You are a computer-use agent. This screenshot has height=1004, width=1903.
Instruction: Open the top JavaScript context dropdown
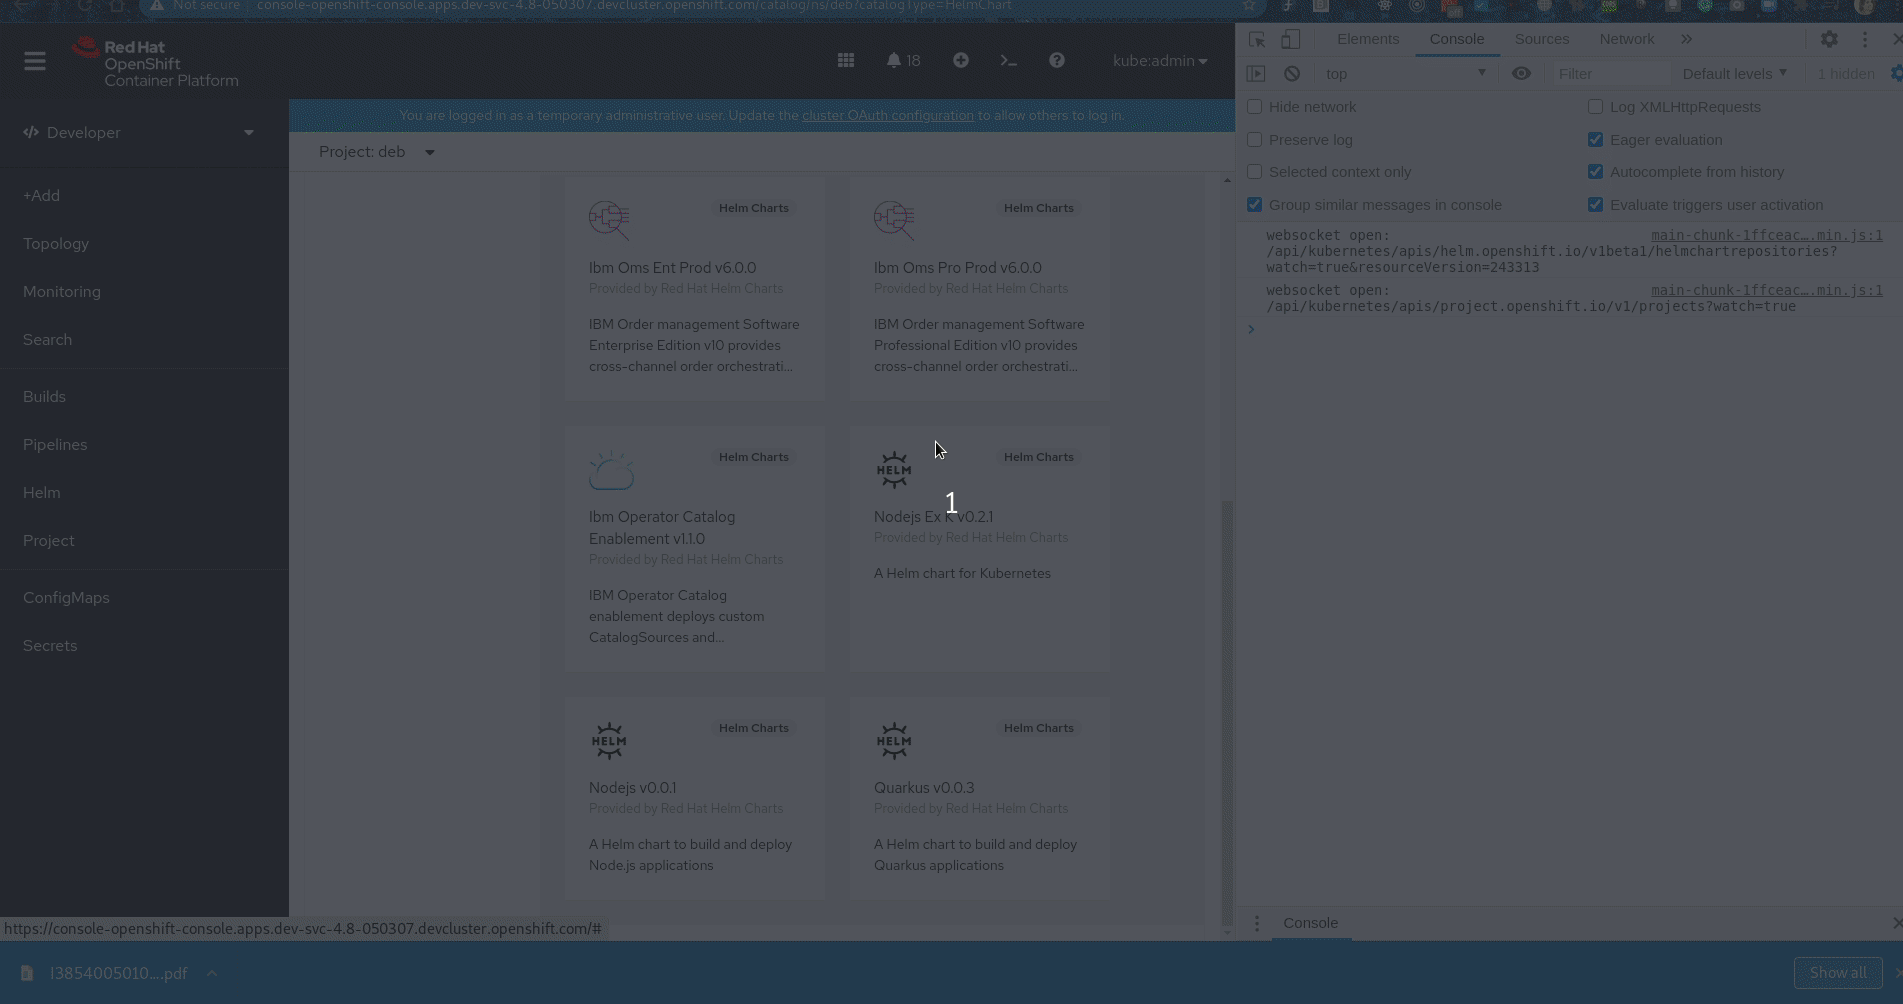coord(1405,74)
